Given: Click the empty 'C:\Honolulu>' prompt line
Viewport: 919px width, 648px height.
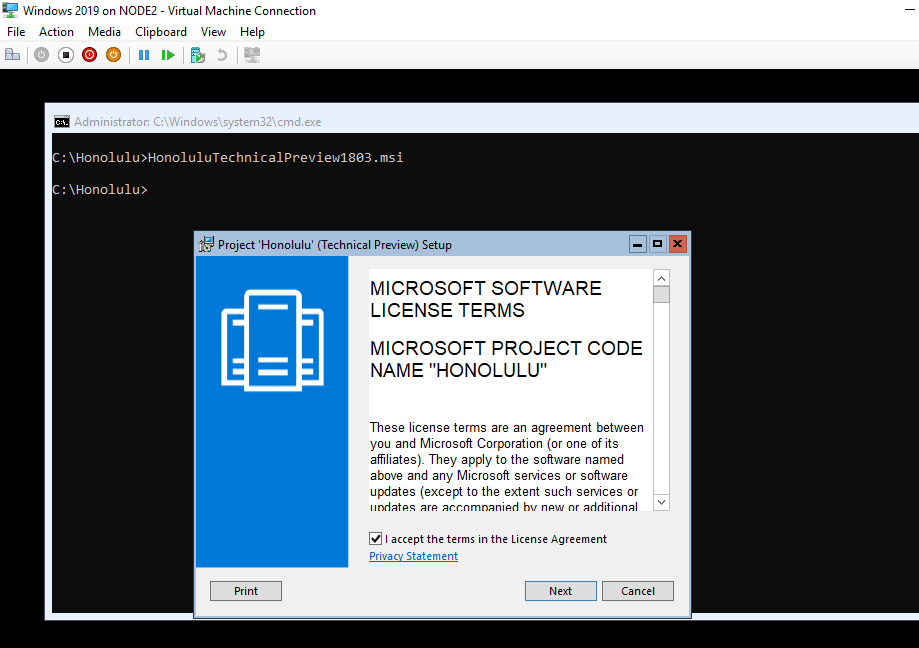Looking at the screenshot, I should click(100, 189).
